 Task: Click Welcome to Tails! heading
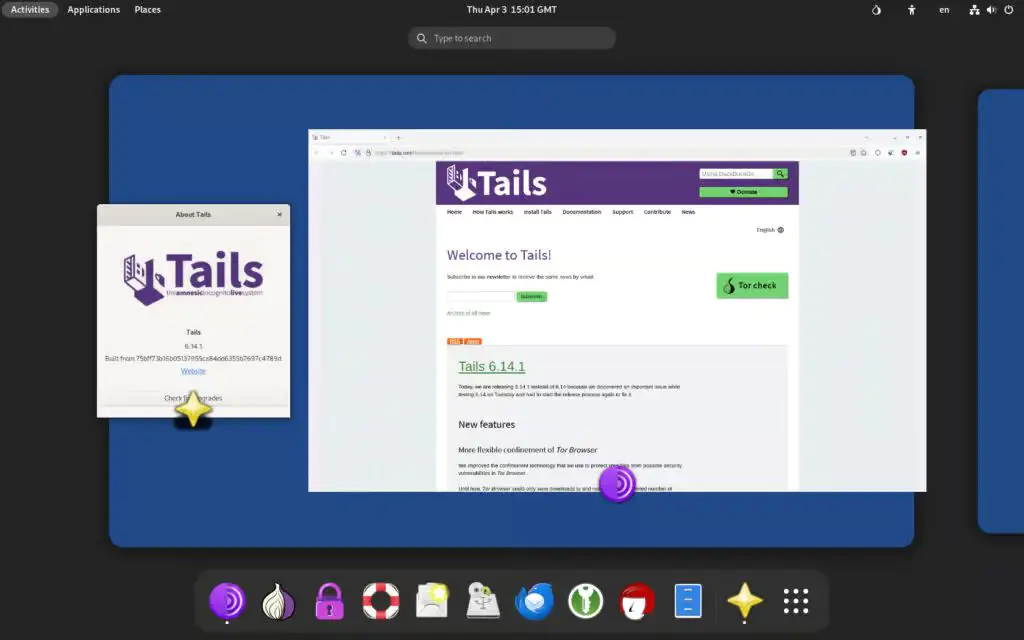click(499, 255)
